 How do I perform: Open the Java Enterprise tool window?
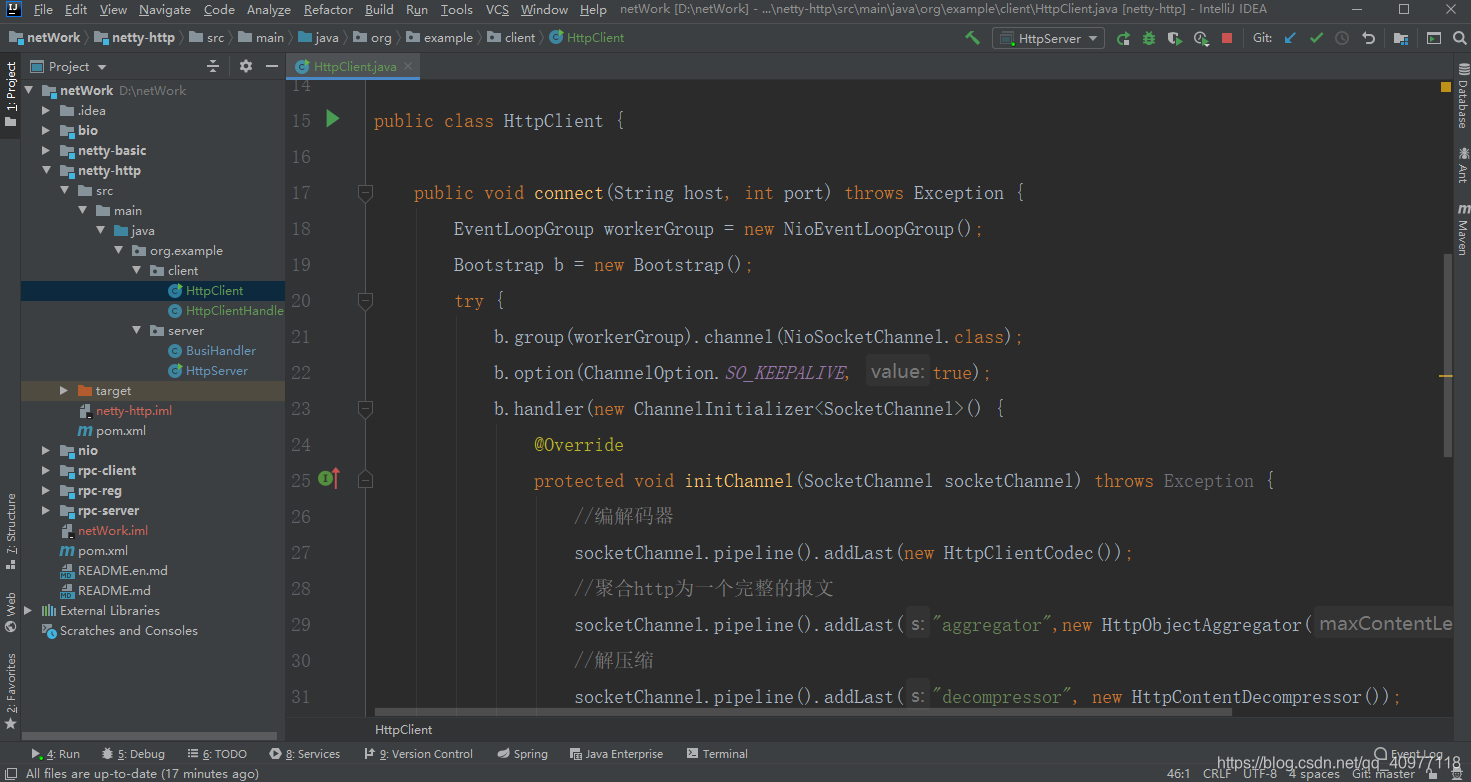point(616,754)
